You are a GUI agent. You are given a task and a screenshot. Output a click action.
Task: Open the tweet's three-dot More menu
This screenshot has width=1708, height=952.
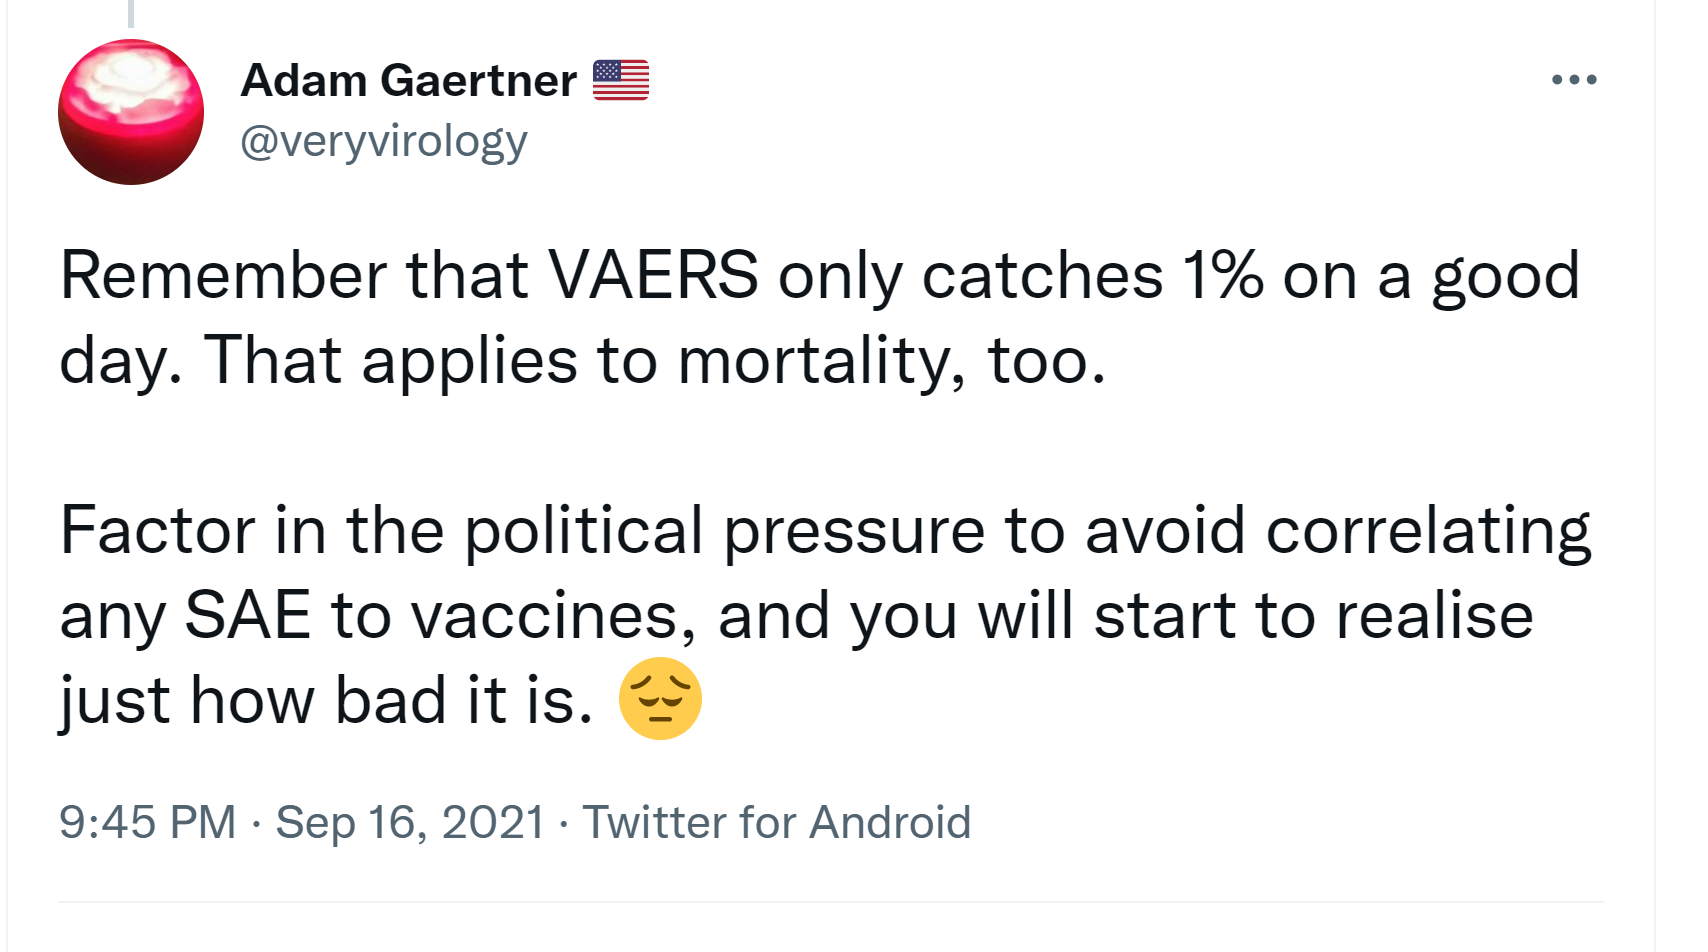1573,80
